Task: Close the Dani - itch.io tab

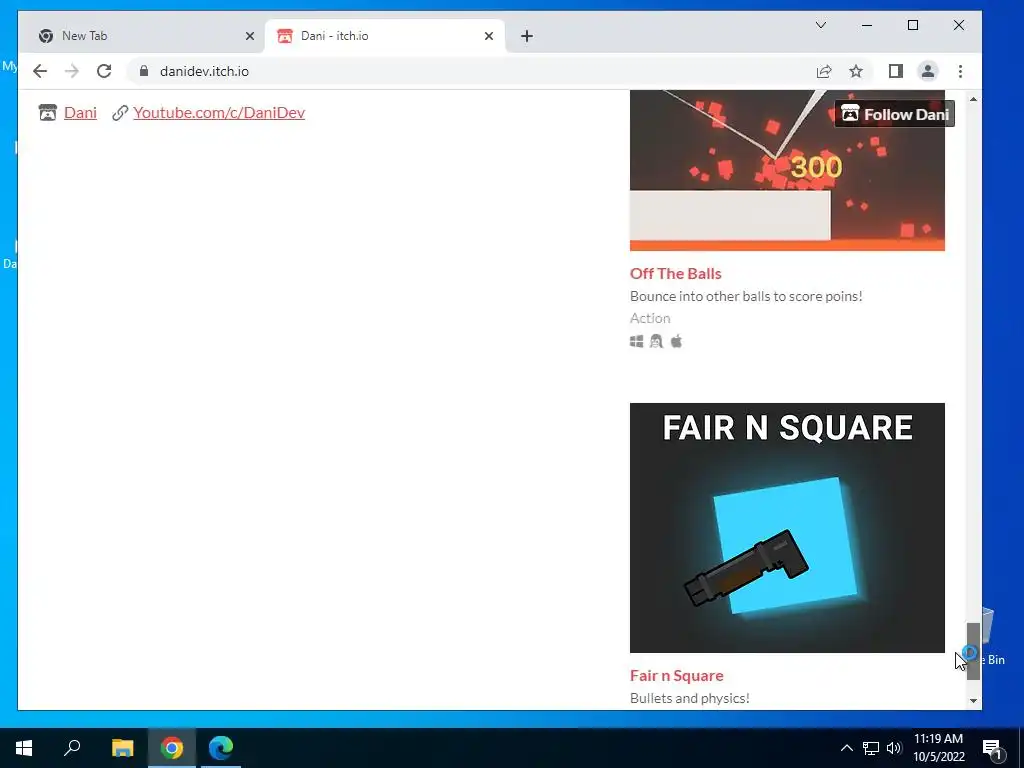Action: tap(488, 36)
